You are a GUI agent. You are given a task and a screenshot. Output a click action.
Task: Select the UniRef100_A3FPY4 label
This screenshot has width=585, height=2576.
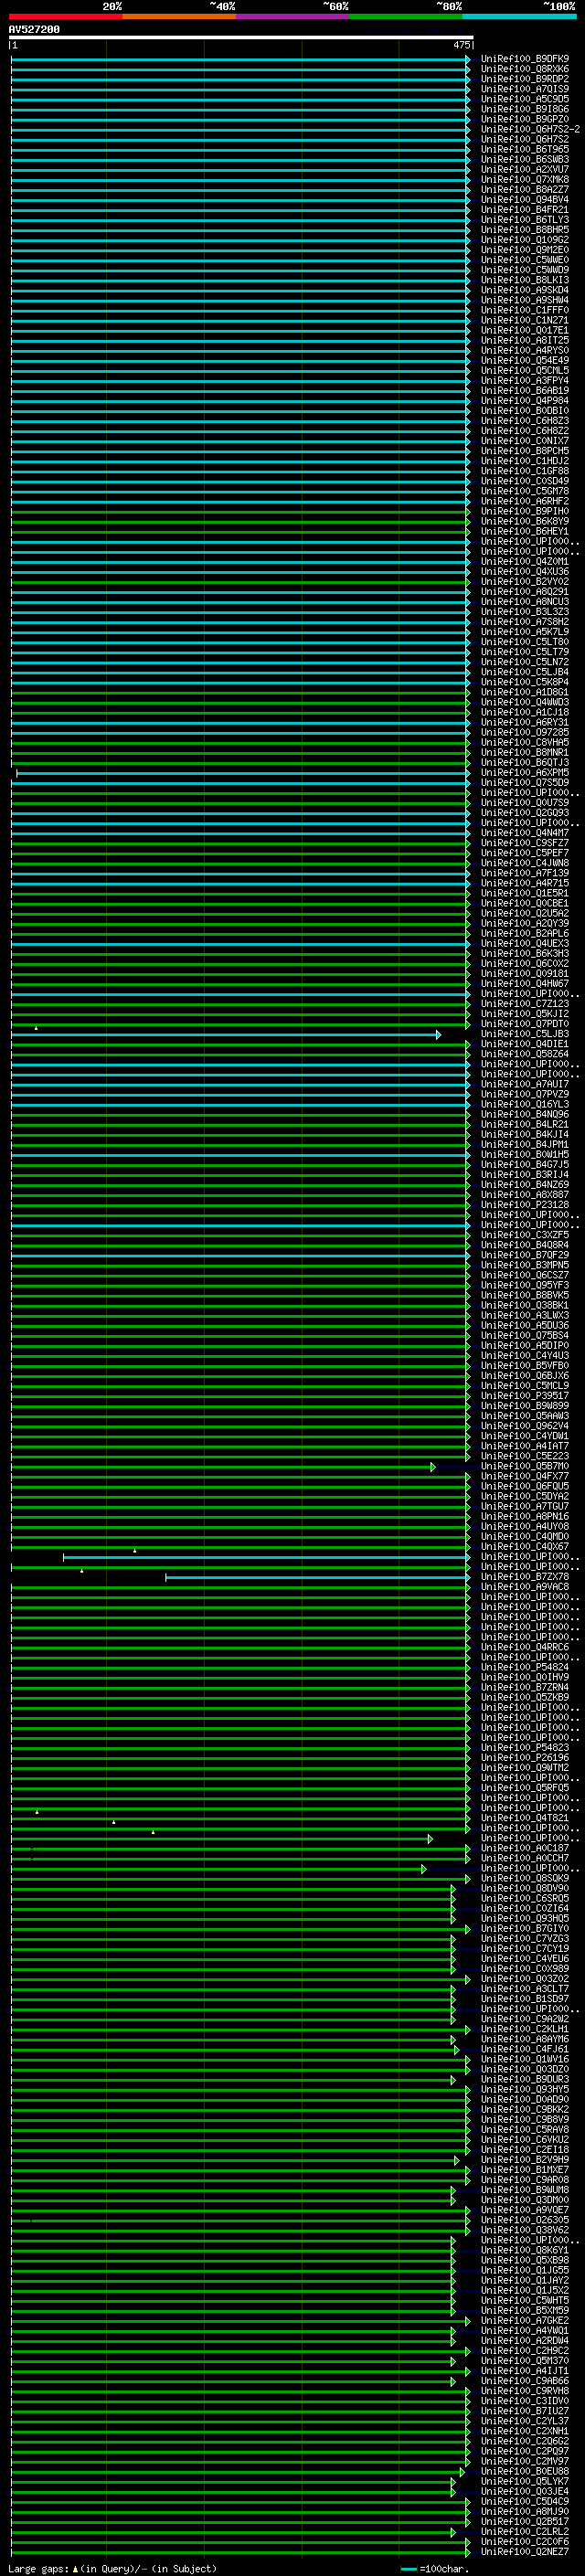(x=525, y=380)
